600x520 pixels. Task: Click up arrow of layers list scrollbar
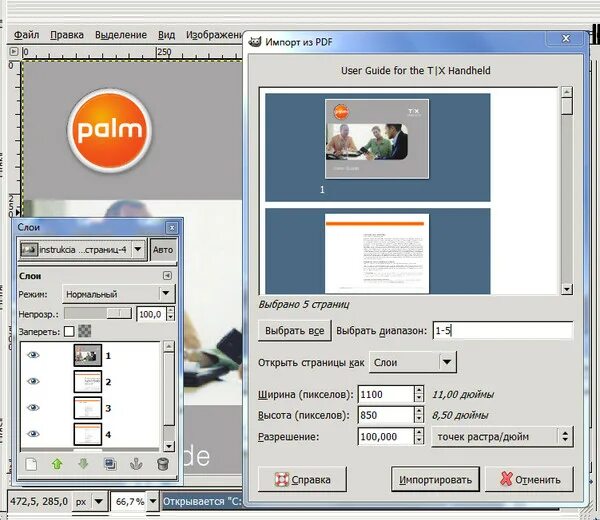[x=169, y=347]
